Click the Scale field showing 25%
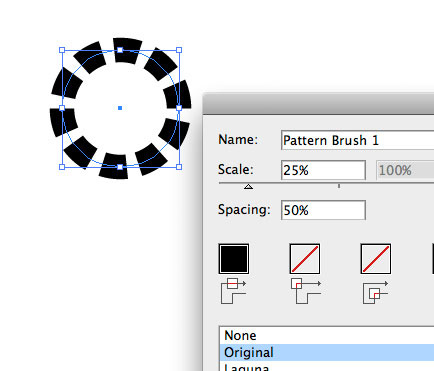Screen dimensions: 434x371 (323, 170)
